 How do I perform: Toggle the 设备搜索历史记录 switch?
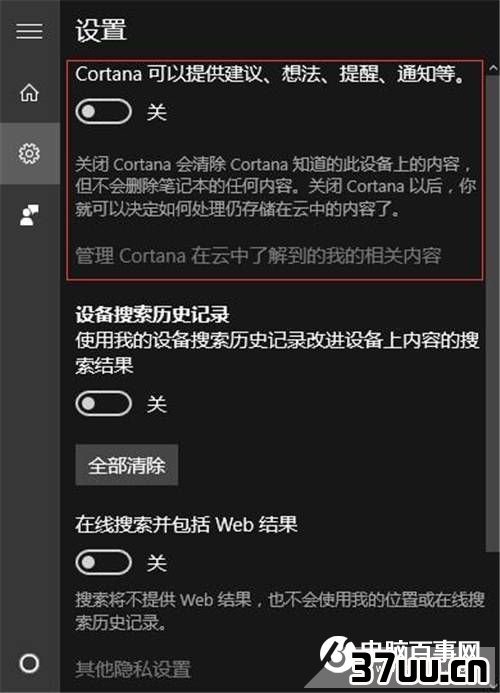point(104,404)
